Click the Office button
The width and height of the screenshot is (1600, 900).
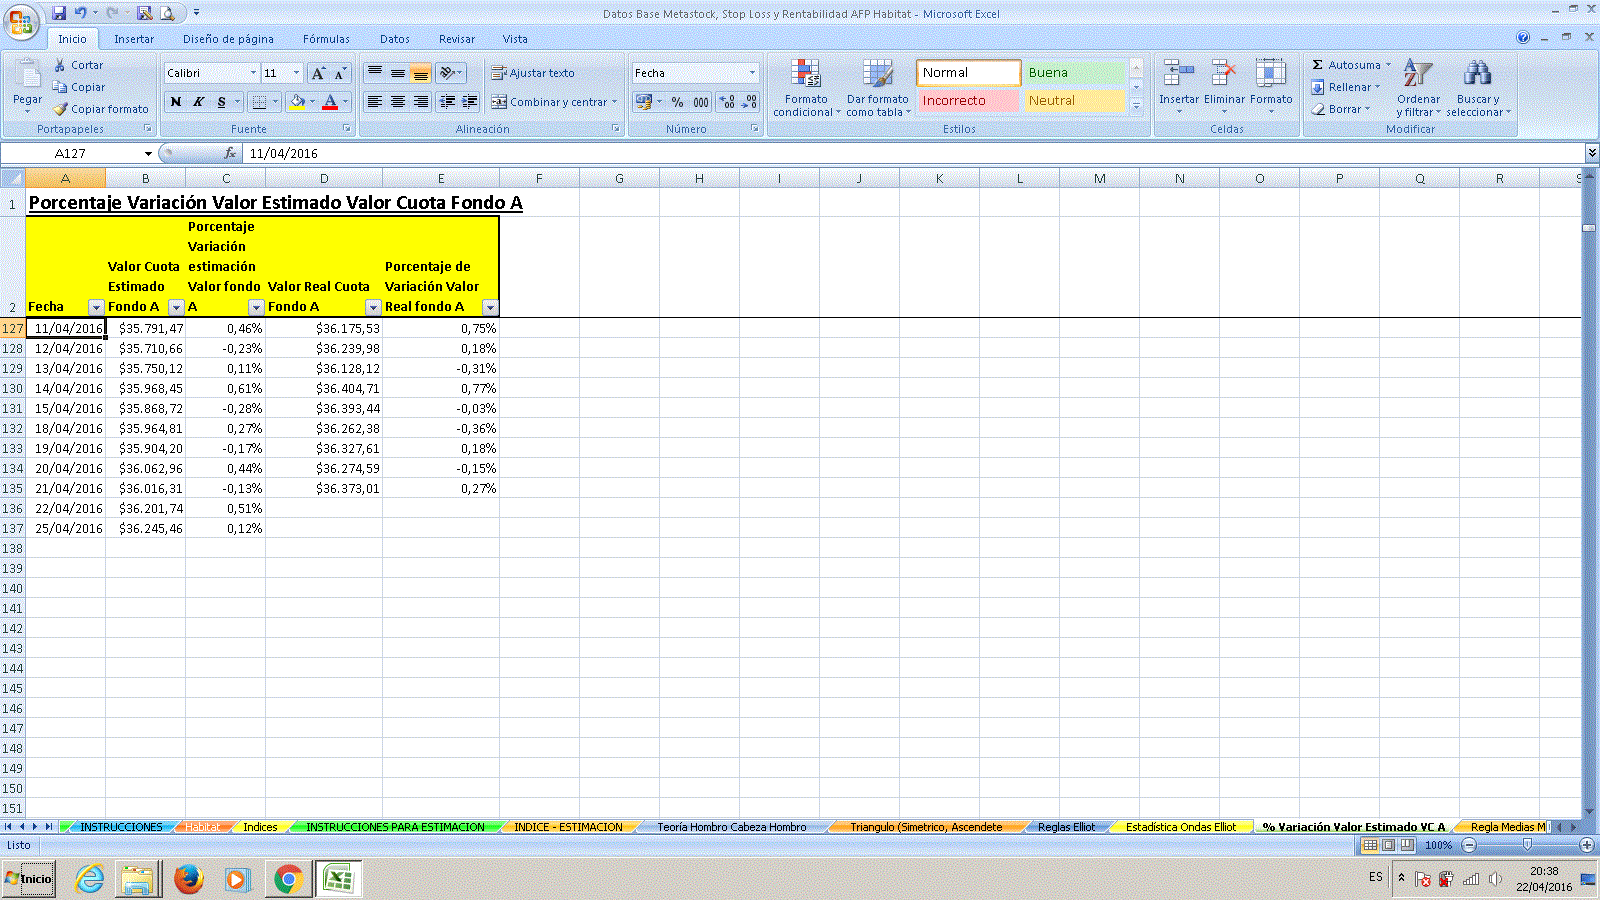[21, 21]
